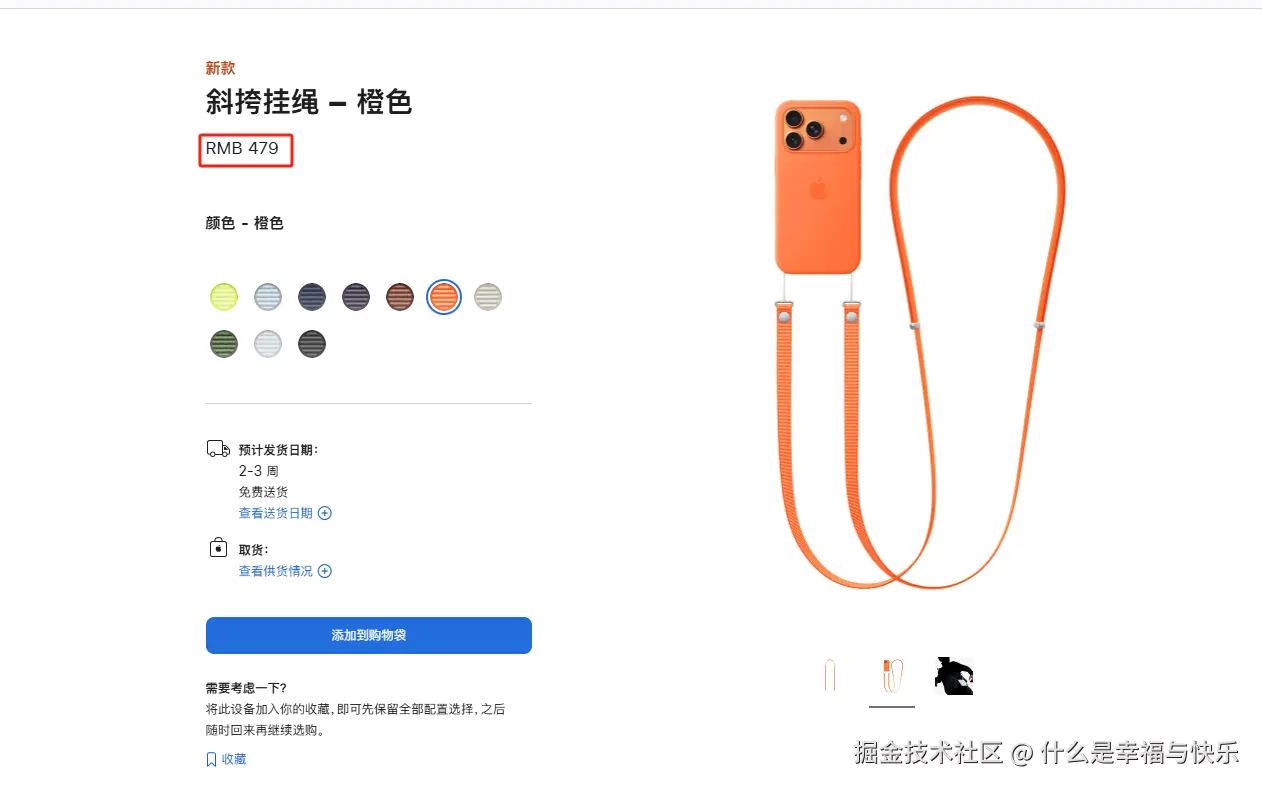
Task: Select the beige tan strap swatch
Action: (x=488, y=297)
